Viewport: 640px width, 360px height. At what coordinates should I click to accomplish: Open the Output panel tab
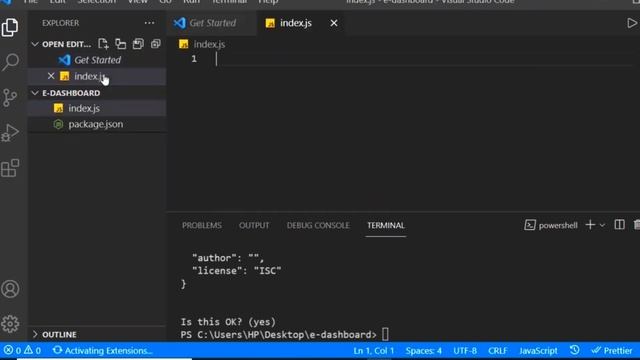pyautogui.click(x=254, y=225)
